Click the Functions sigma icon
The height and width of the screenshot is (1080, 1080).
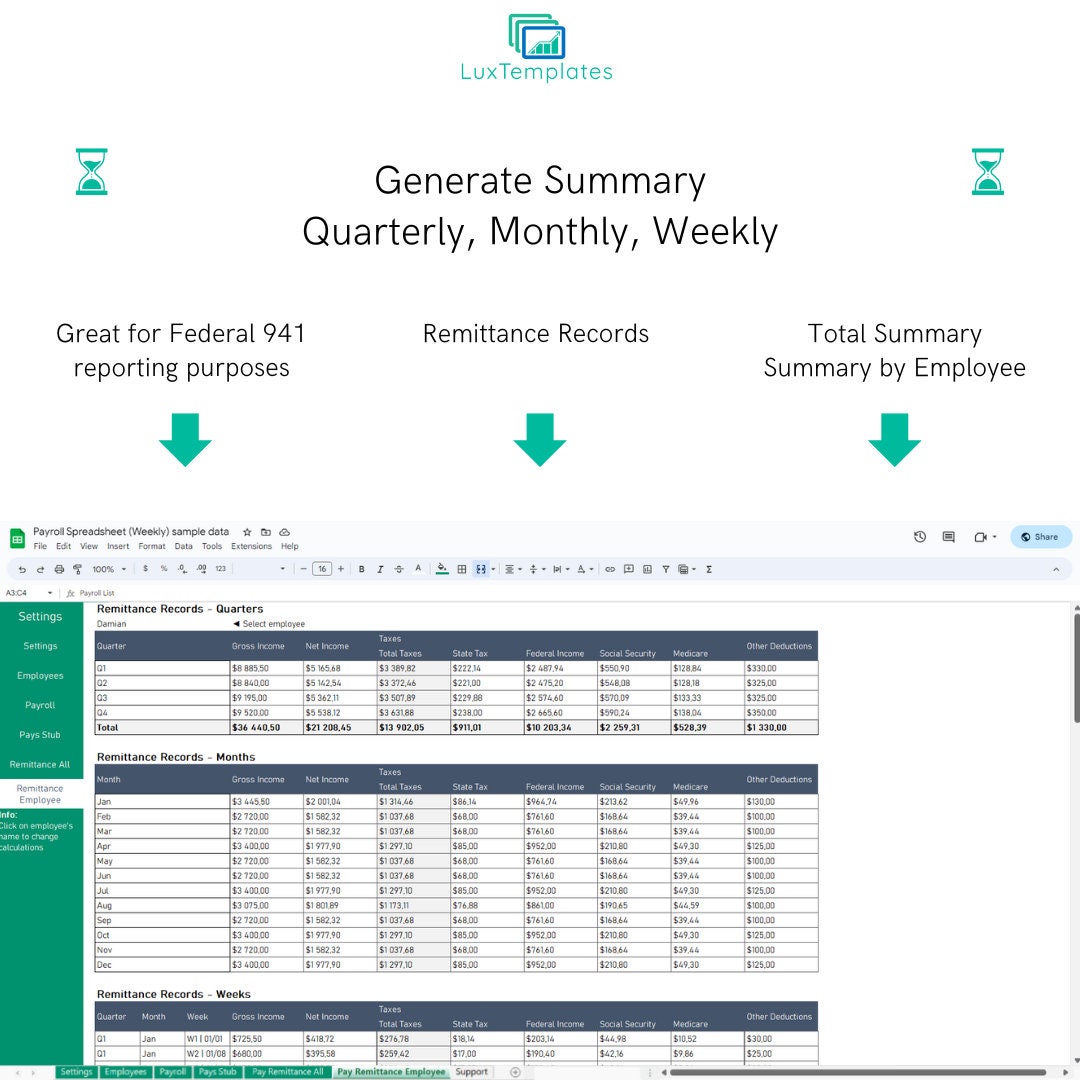click(709, 570)
